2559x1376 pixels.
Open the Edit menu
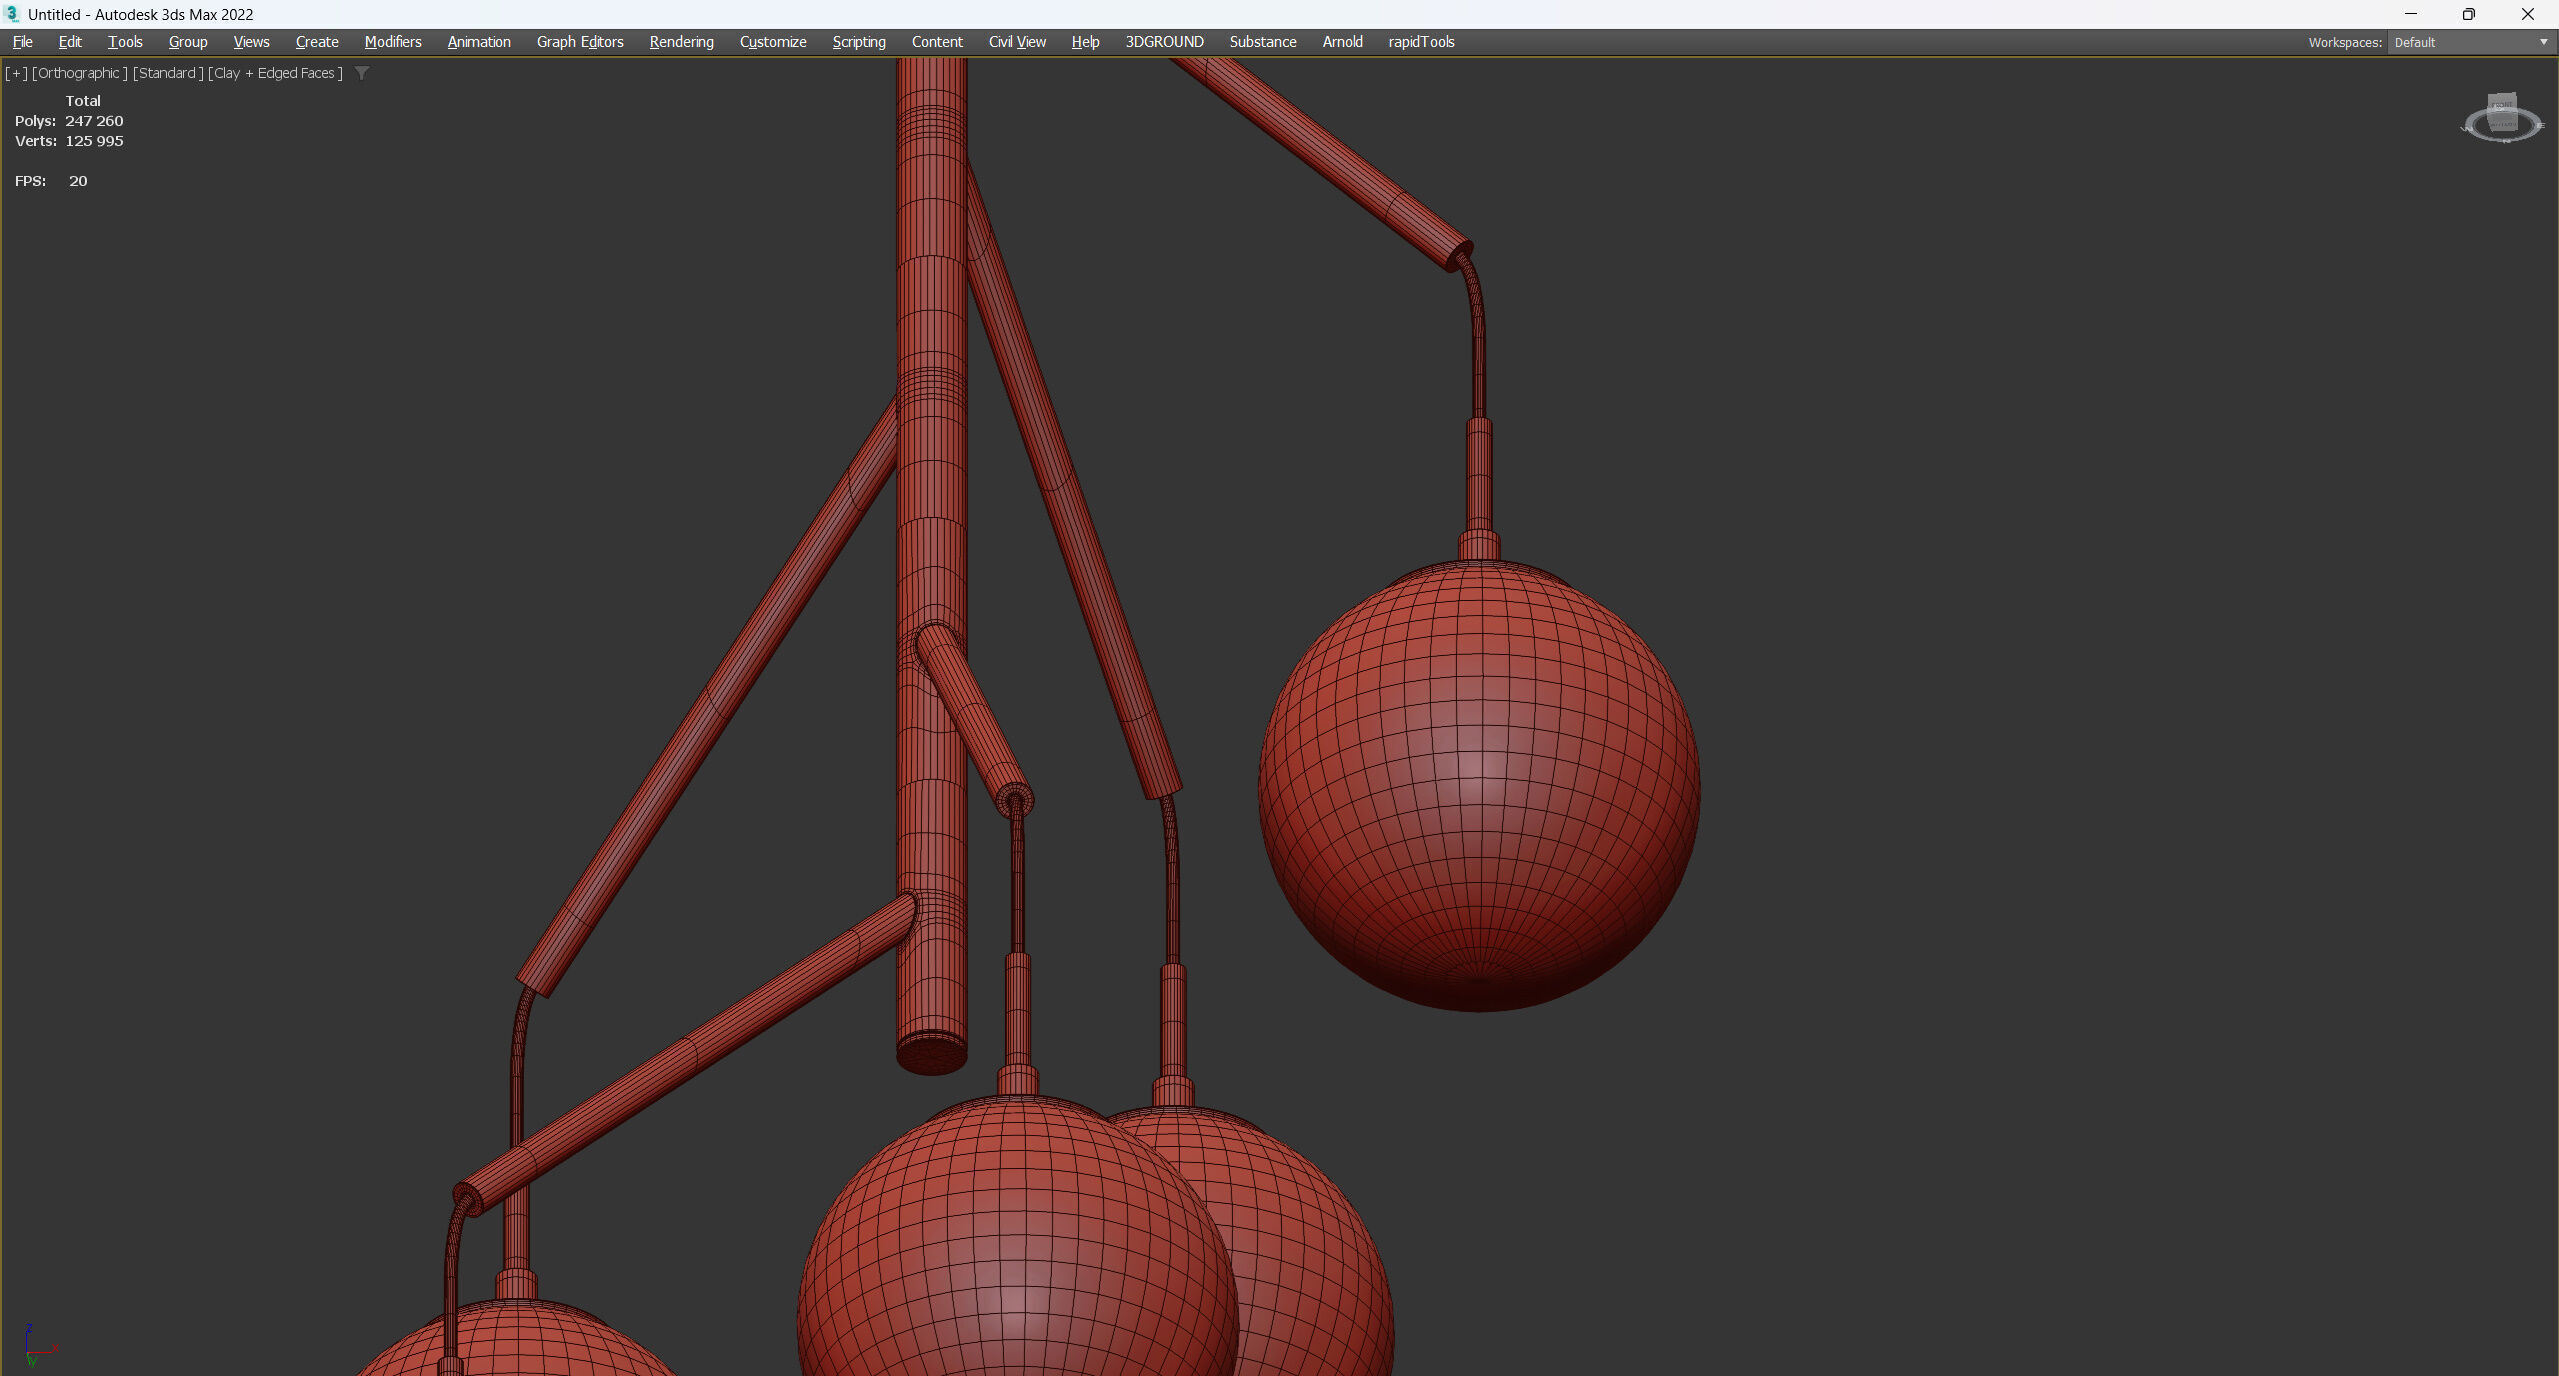[x=70, y=42]
